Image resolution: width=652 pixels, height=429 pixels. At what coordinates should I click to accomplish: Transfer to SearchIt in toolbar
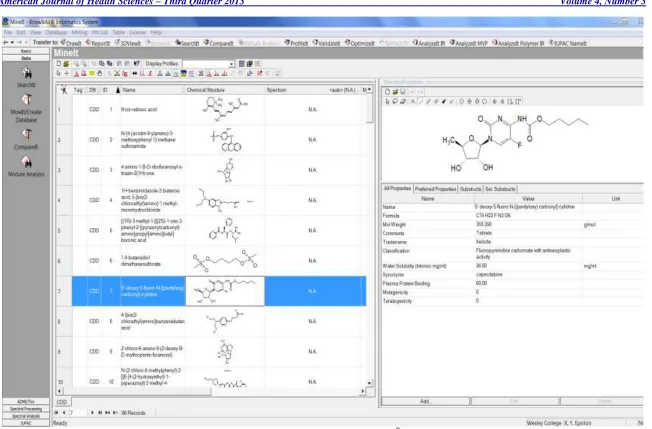pos(187,43)
